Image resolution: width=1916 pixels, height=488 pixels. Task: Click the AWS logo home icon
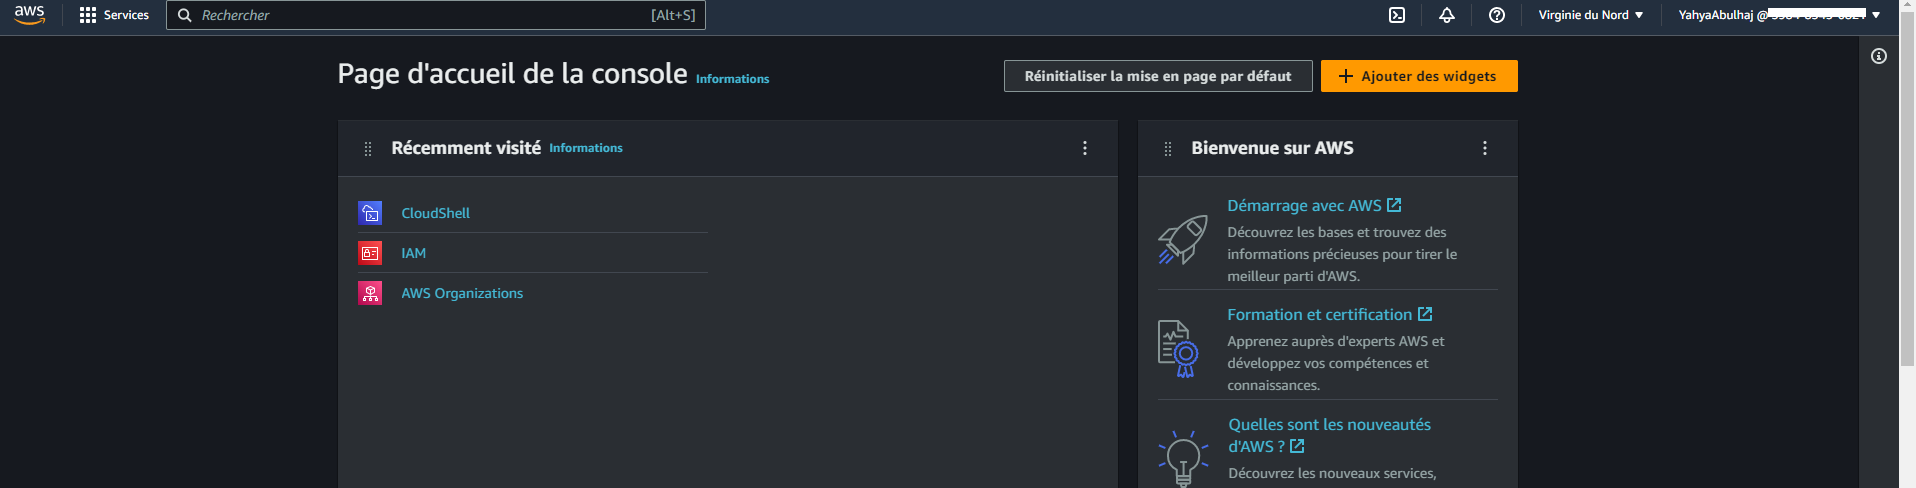[29, 15]
